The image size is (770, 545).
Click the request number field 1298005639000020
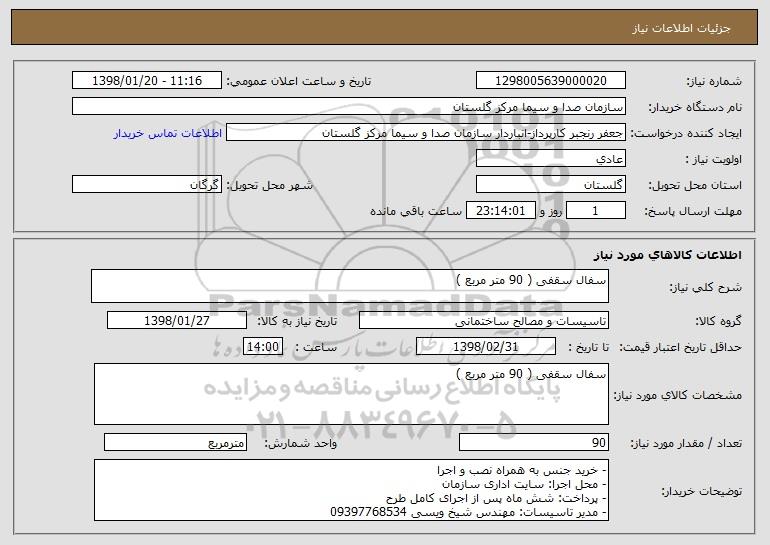550,81
